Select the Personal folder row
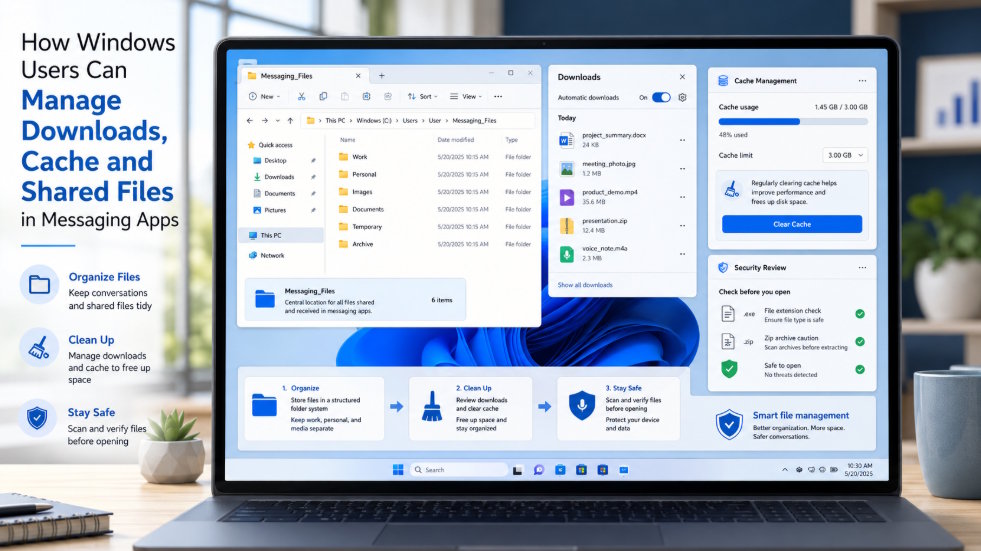Viewport: 981px width, 551px height. coord(434,174)
